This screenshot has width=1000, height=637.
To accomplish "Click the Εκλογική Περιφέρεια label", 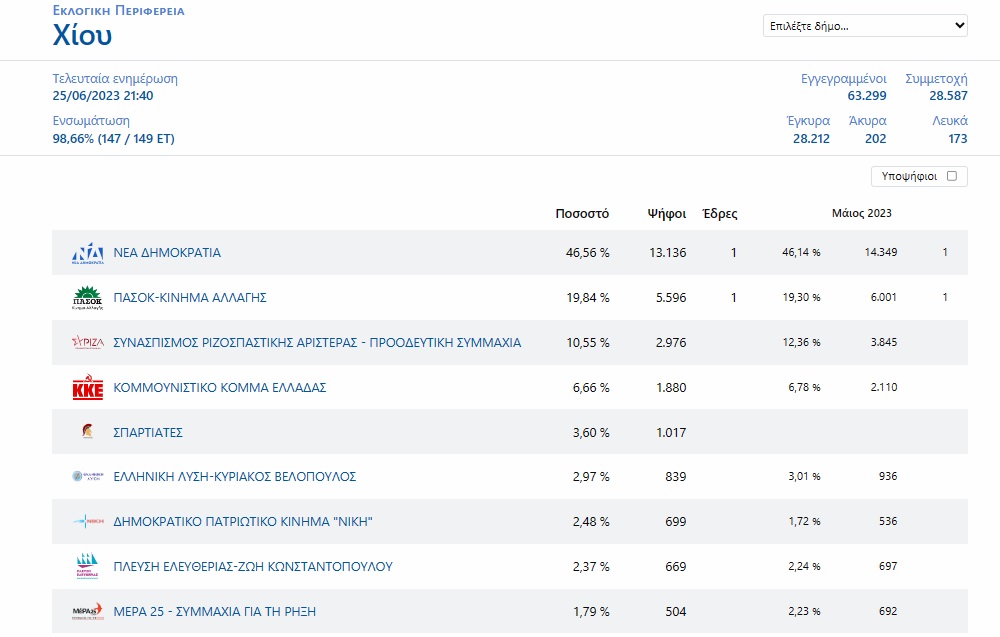I will 119,11.
